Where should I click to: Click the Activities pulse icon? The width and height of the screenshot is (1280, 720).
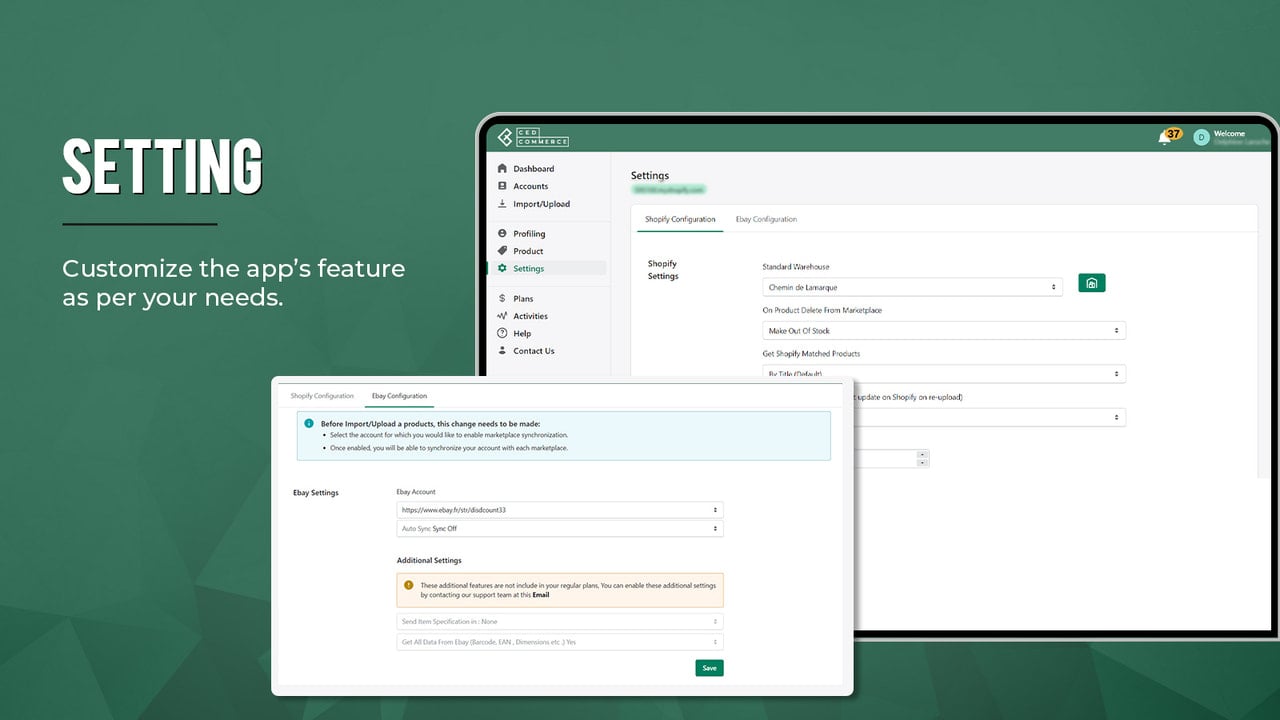(x=502, y=315)
